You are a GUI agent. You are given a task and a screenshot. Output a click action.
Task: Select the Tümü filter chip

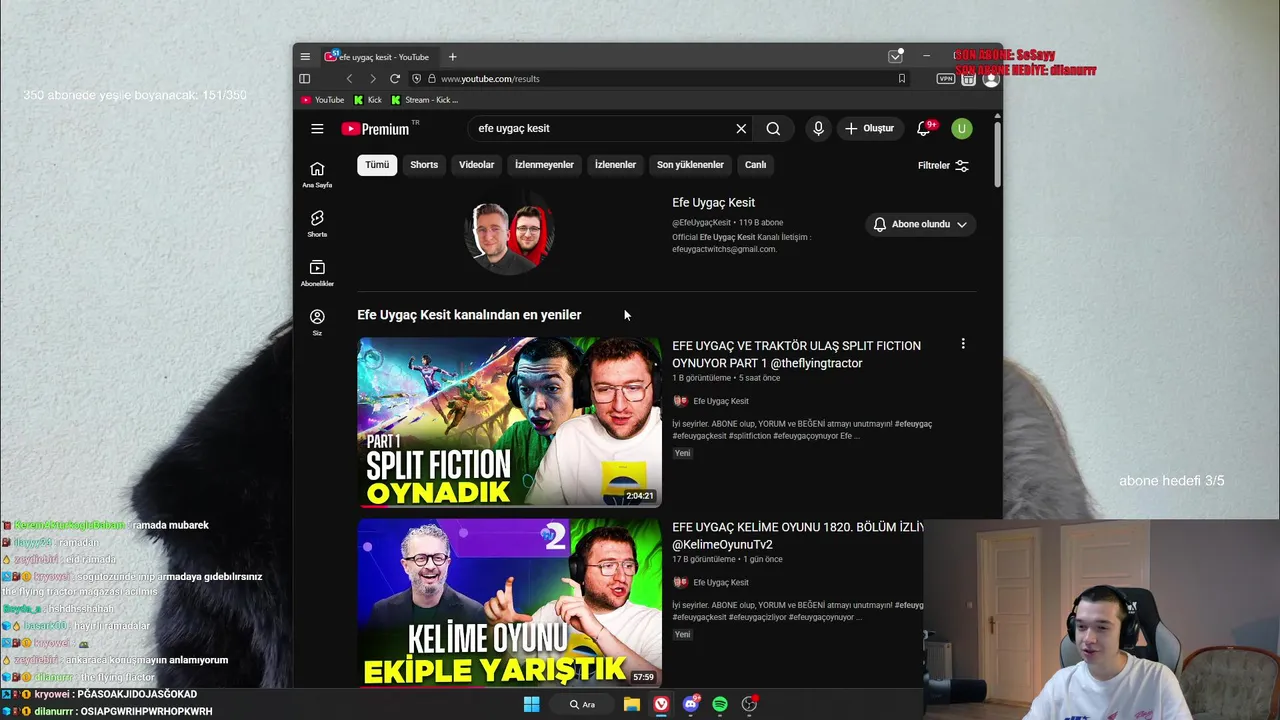click(x=377, y=165)
